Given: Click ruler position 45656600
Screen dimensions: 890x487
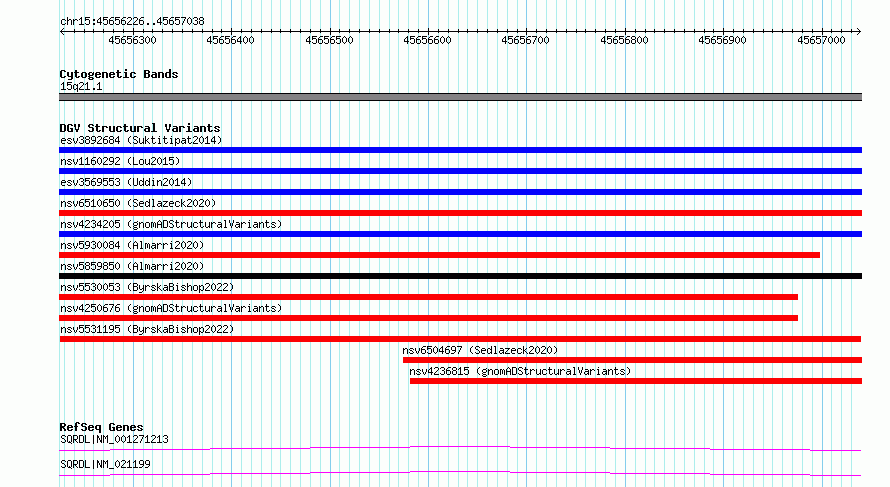Looking at the screenshot, I should tap(427, 40).
